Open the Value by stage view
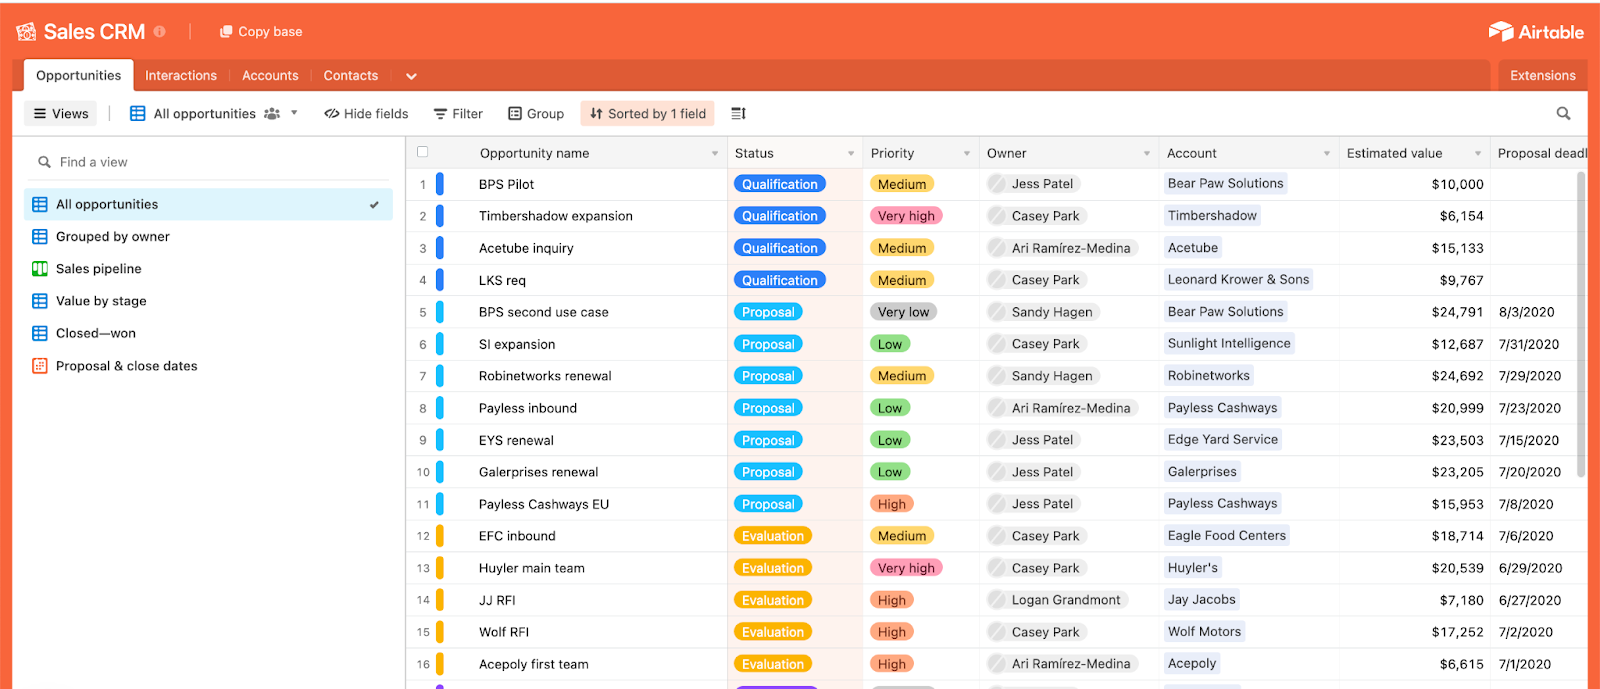Viewport: 1600px width, 689px height. [208, 300]
